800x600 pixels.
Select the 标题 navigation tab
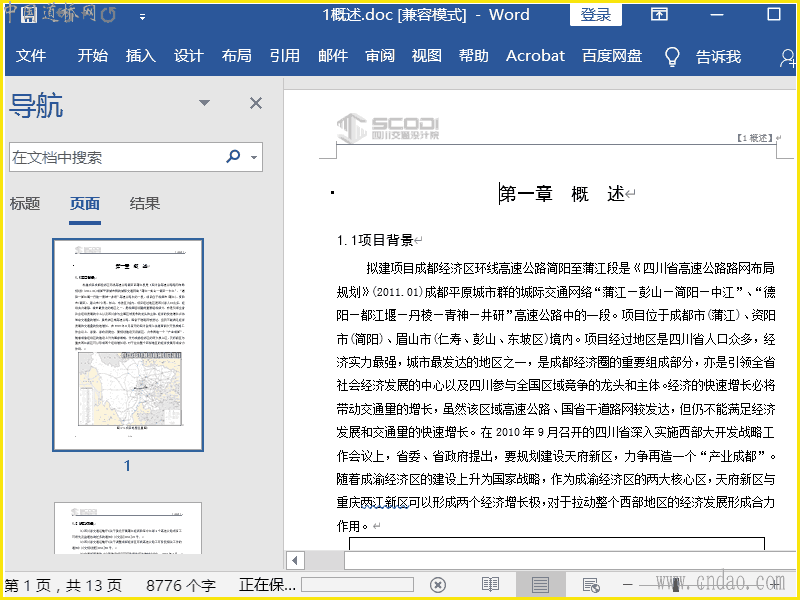24,203
